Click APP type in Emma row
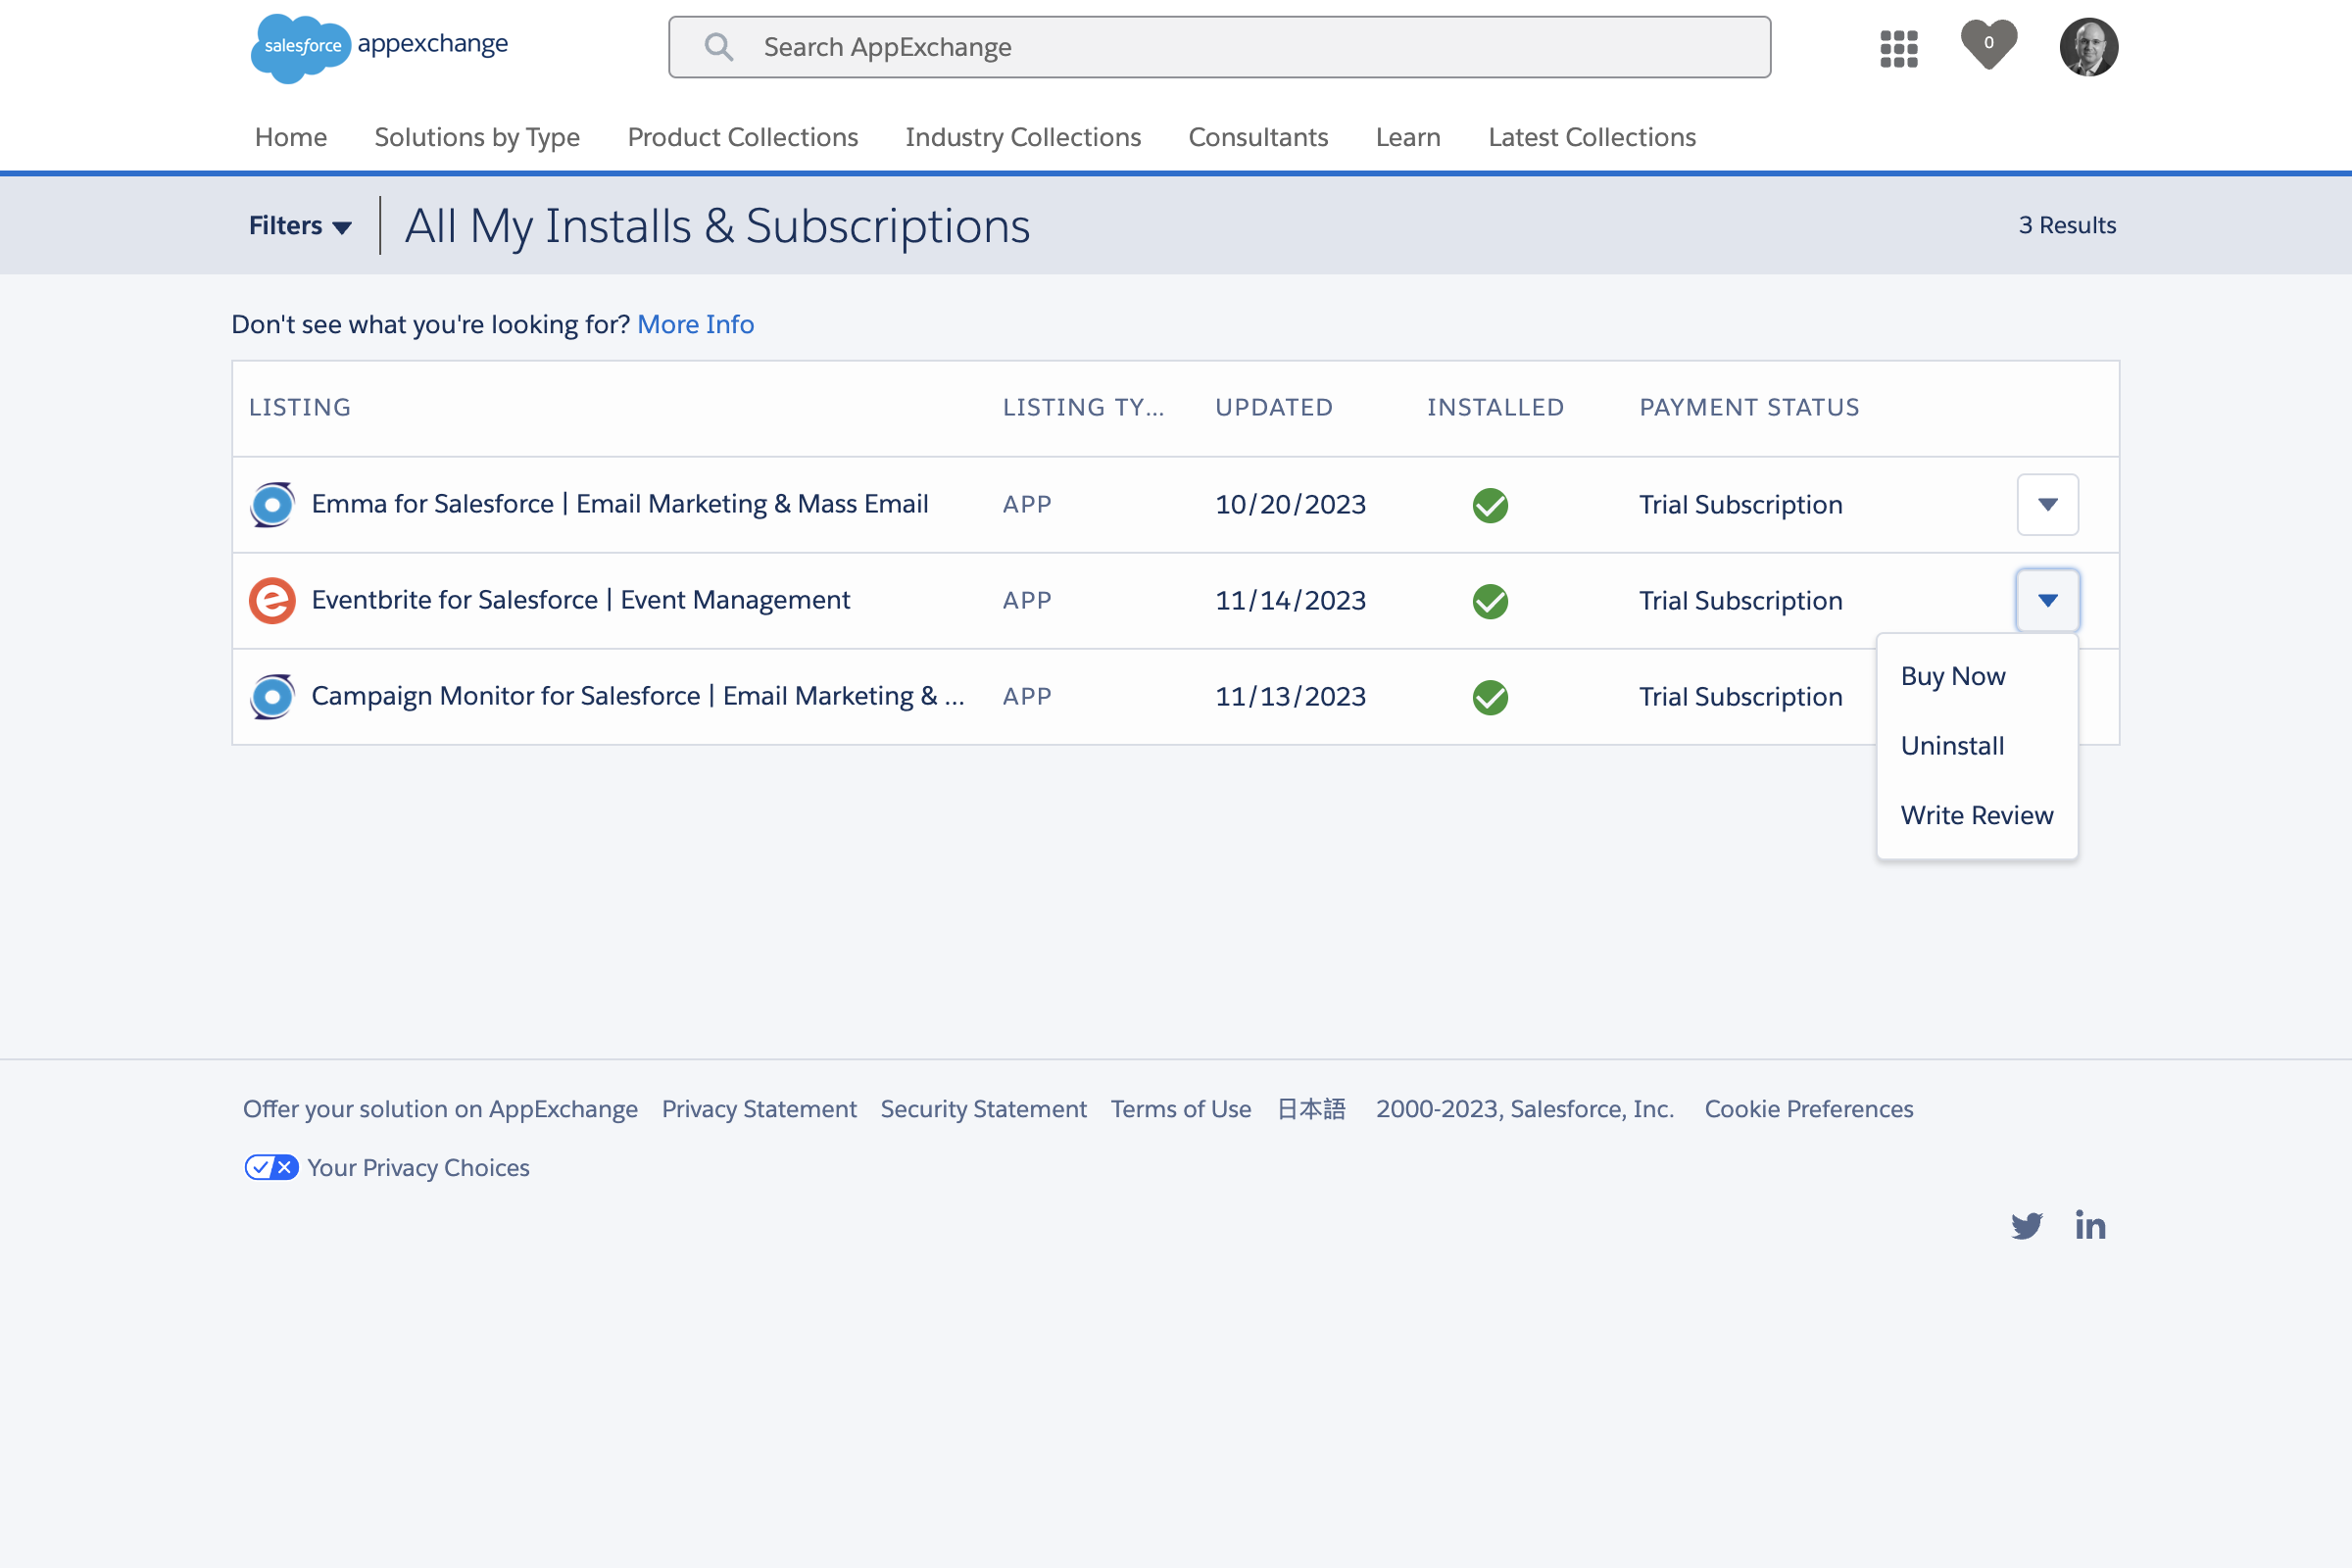2352x1568 pixels. [x=1027, y=505]
